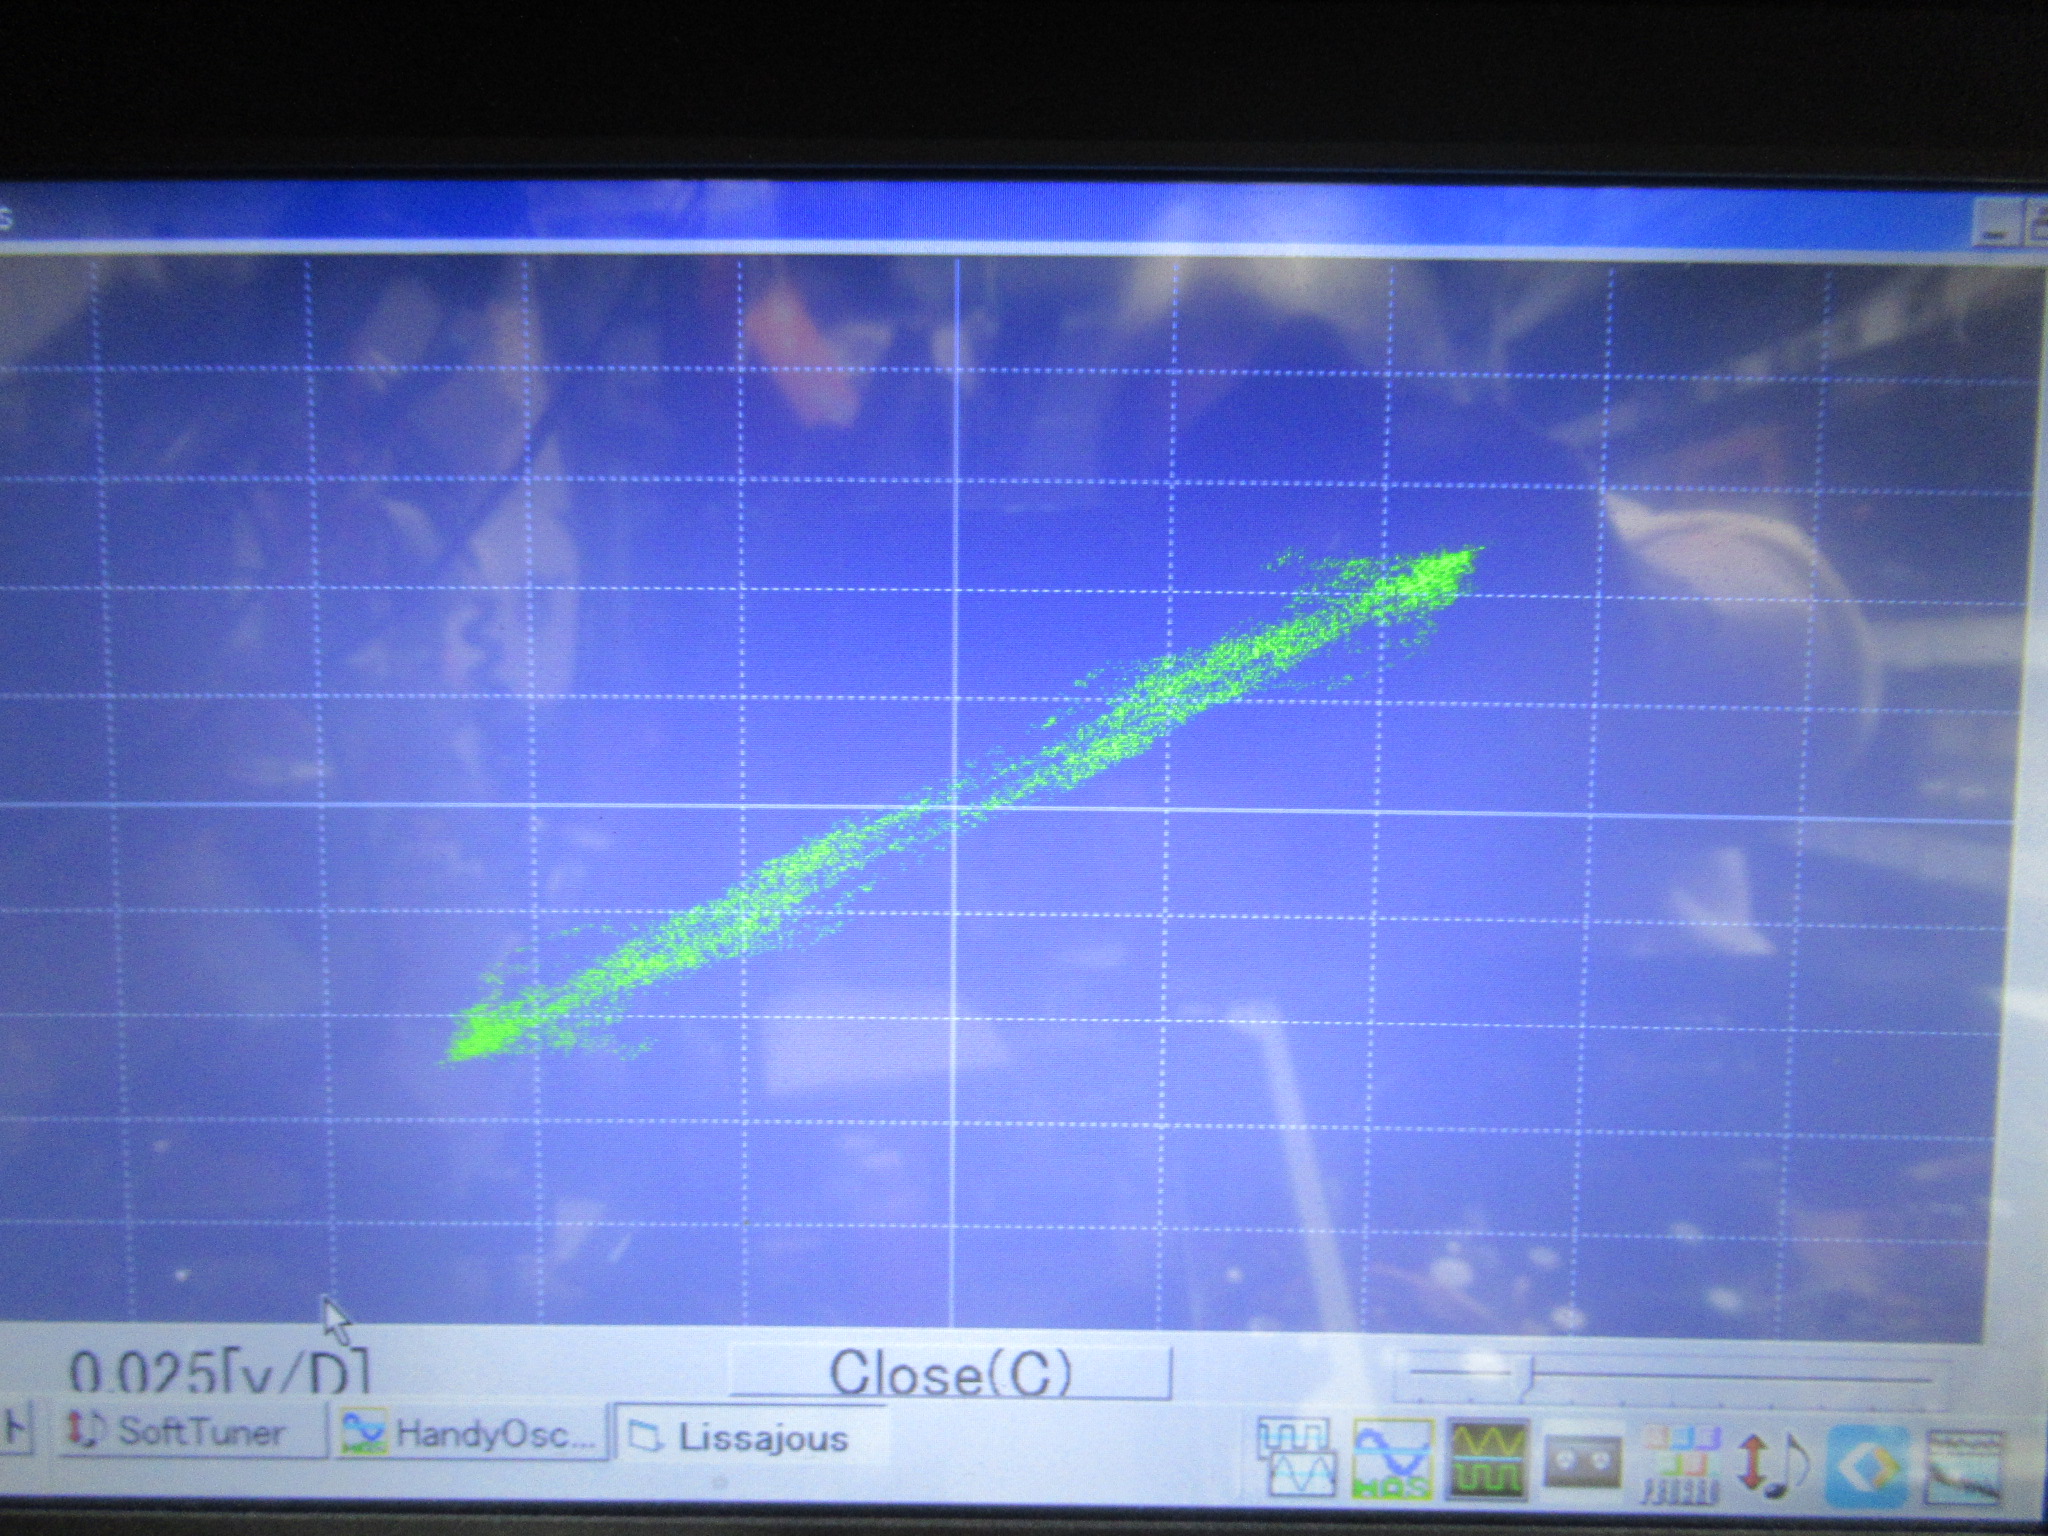Viewport: 2048px width, 1536px height.
Task: Click the landscape picture tray icon
Action: pyautogui.click(x=1962, y=1466)
